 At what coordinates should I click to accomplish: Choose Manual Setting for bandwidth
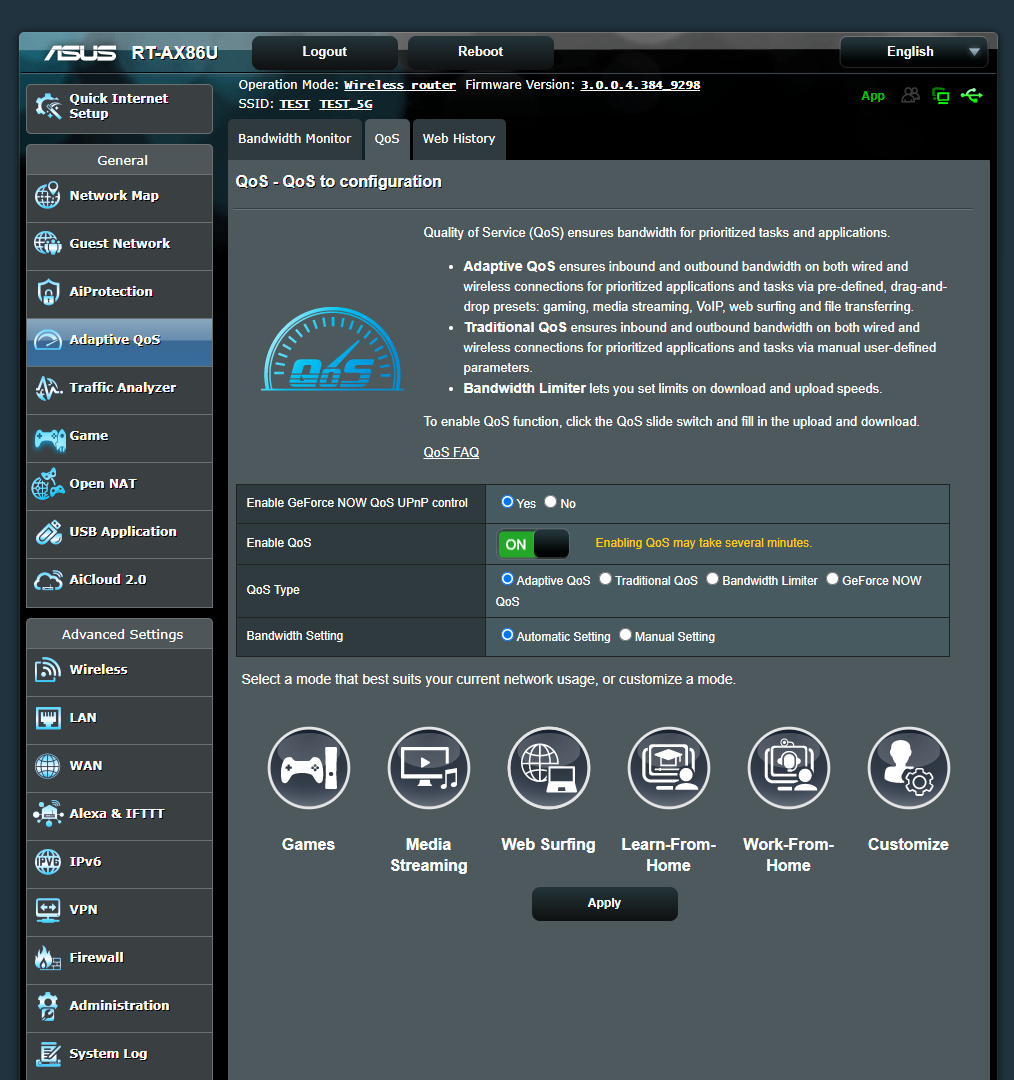click(625, 635)
